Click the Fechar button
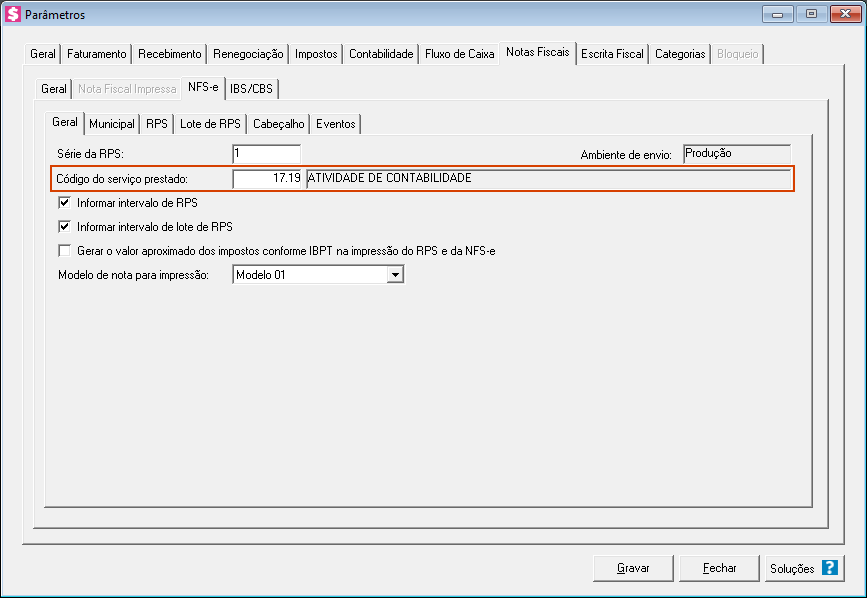867x598 pixels. pos(720,568)
